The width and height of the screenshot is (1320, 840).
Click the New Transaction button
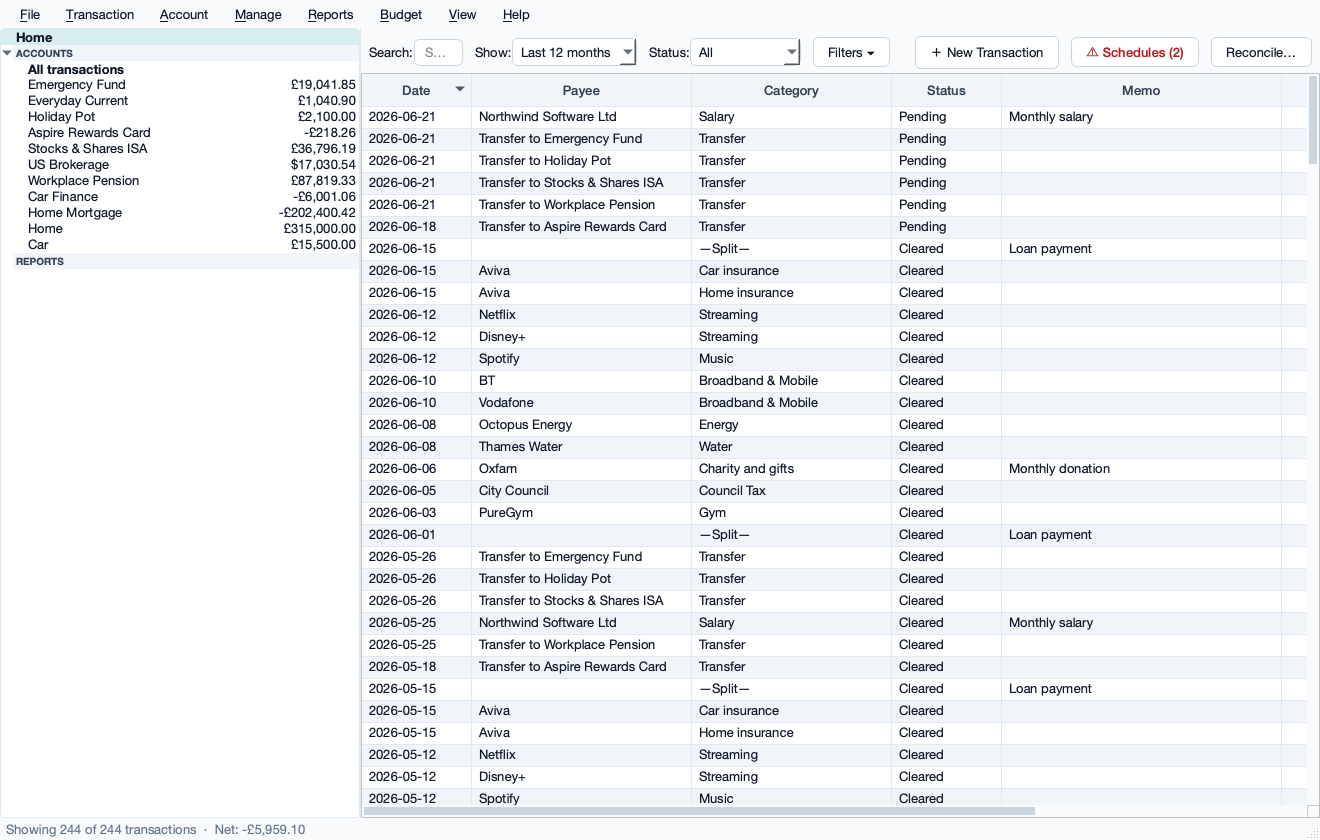click(987, 53)
